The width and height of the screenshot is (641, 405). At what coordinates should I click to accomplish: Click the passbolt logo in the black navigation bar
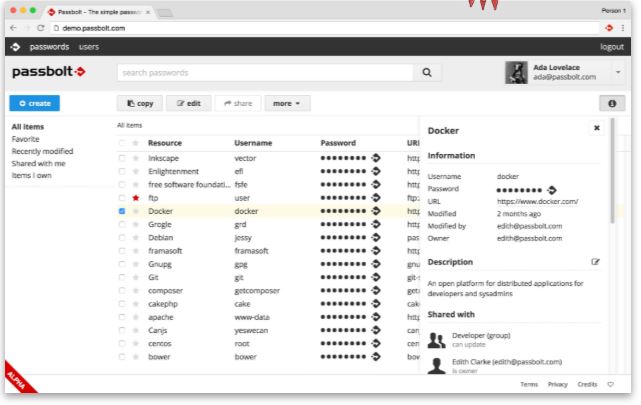[x=15, y=47]
